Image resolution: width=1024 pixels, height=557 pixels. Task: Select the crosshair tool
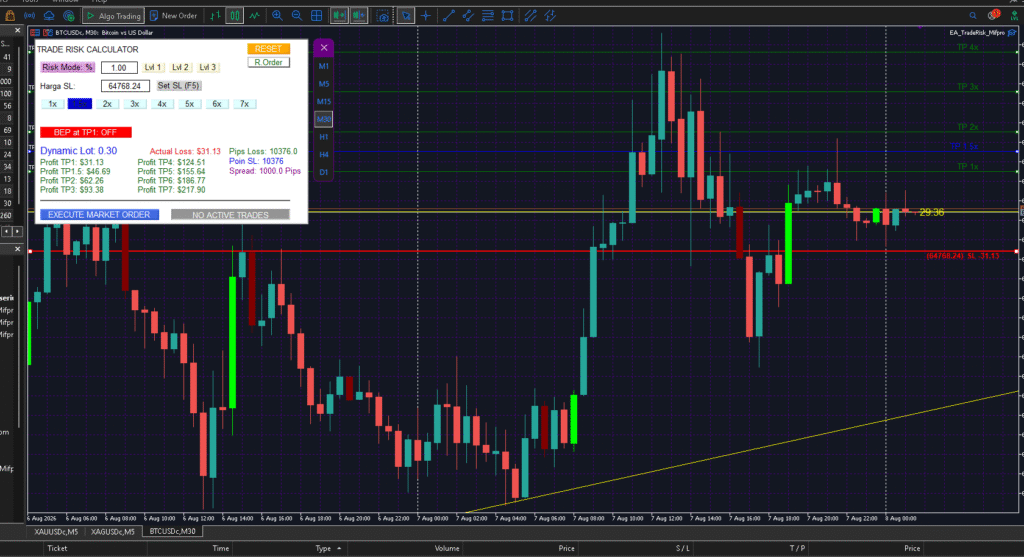coord(426,16)
